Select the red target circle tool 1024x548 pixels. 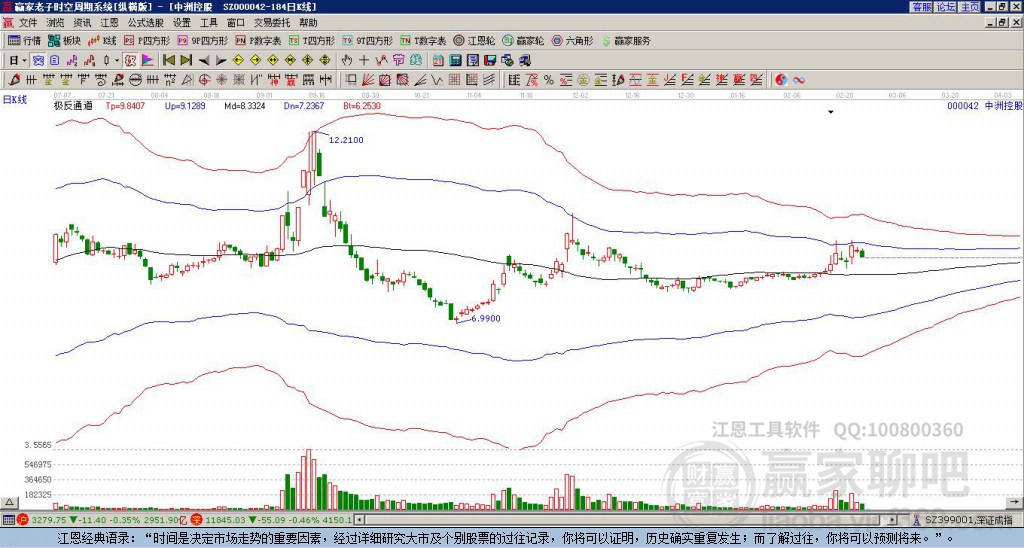coord(204,80)
